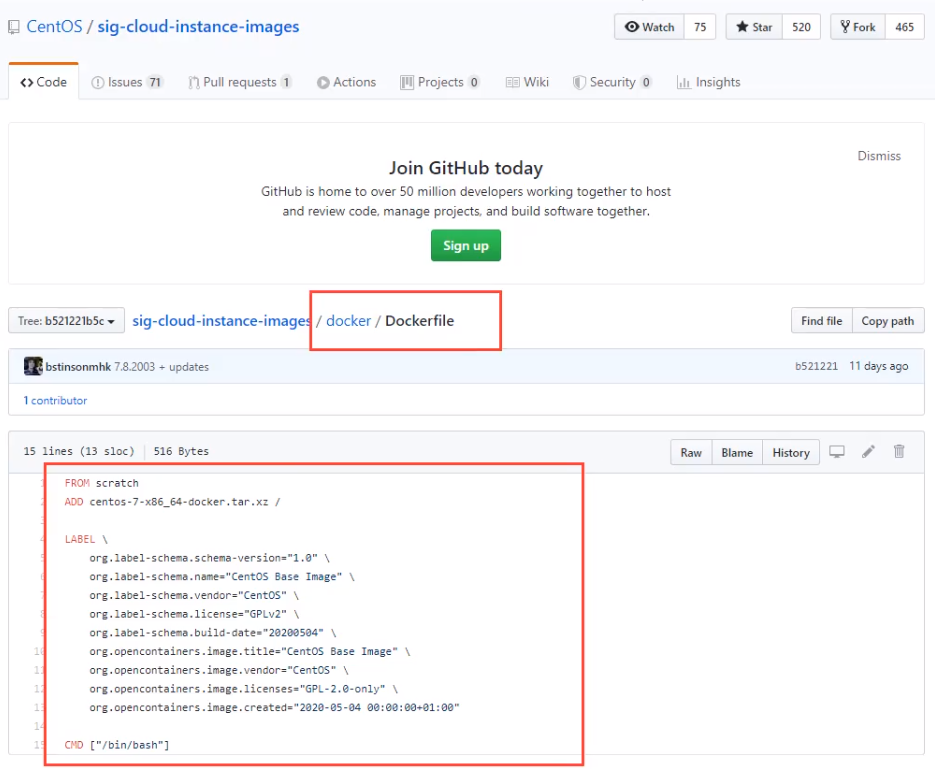
Task: Click the org.opencontainers.image.licenses line
Action: [x=244, y=689]
